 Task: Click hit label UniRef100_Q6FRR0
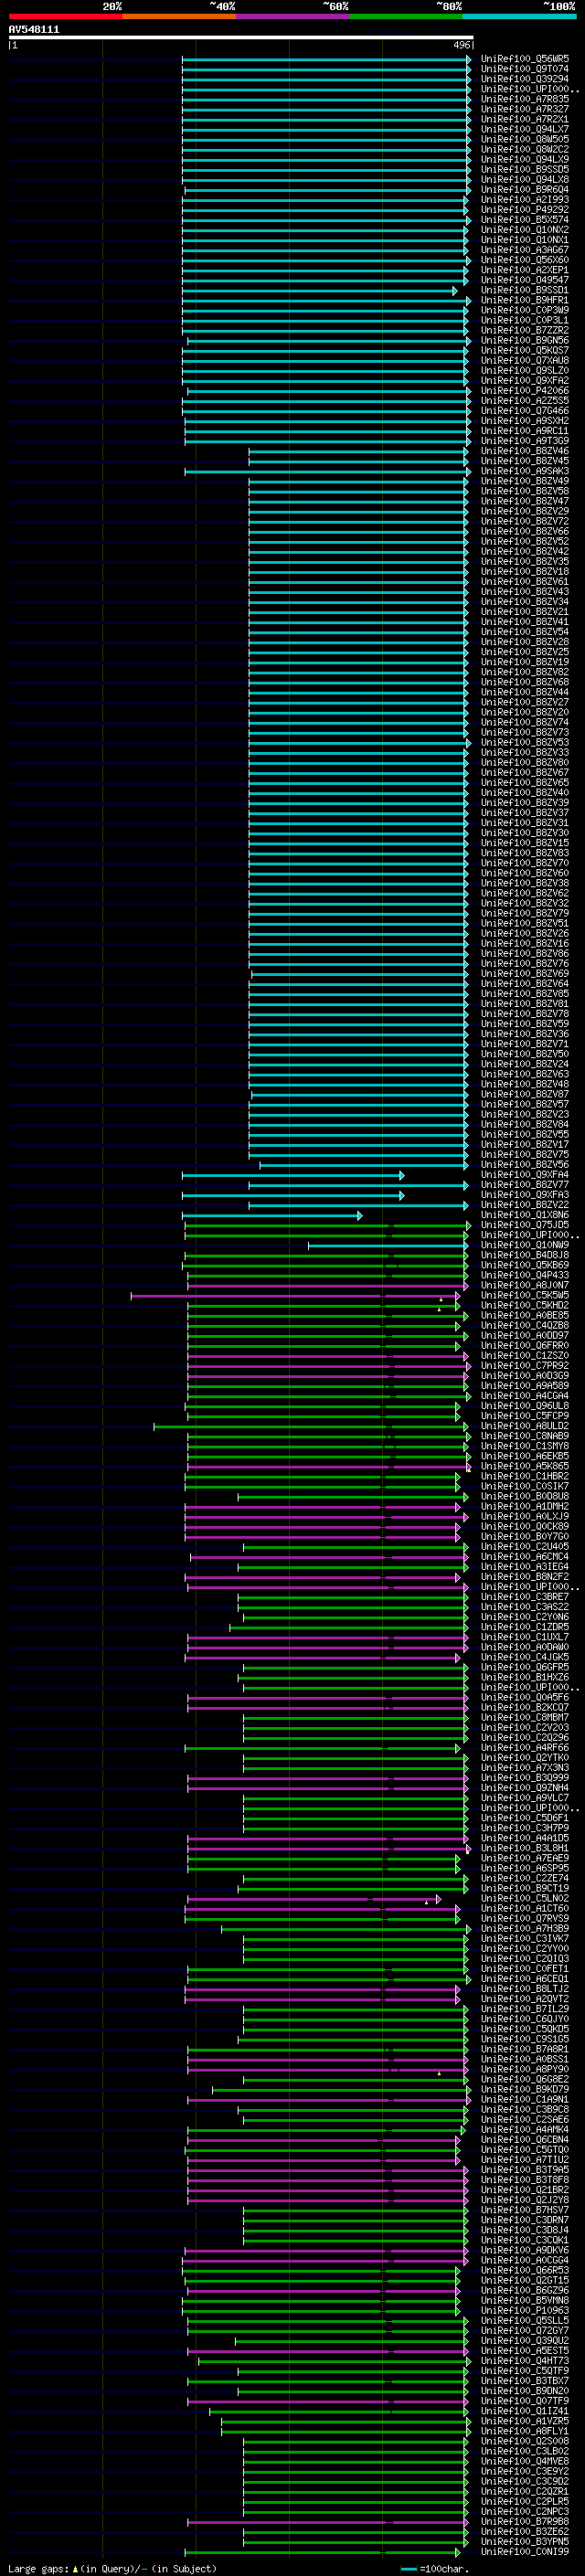click(525, 1346)
